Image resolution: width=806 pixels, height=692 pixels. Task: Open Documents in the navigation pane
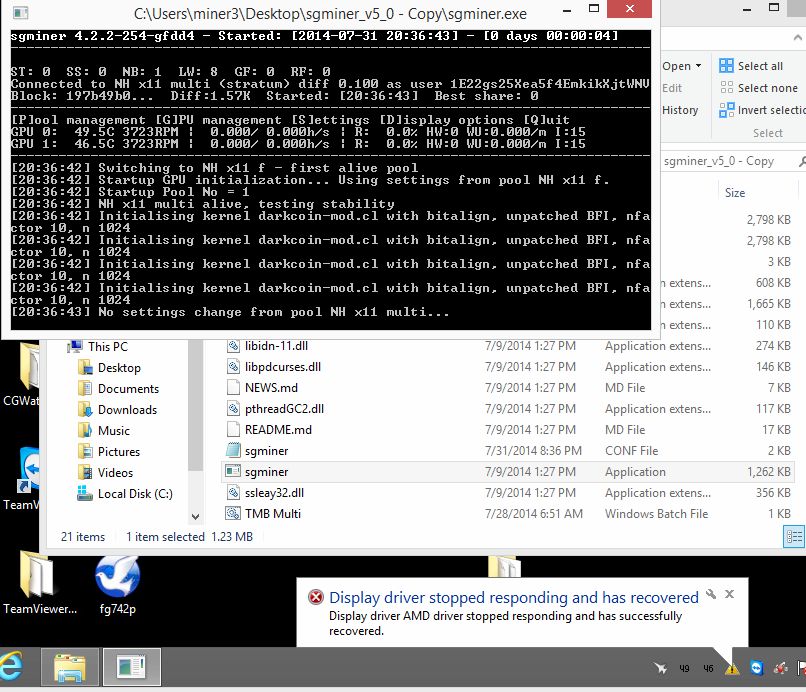(129, 389)
